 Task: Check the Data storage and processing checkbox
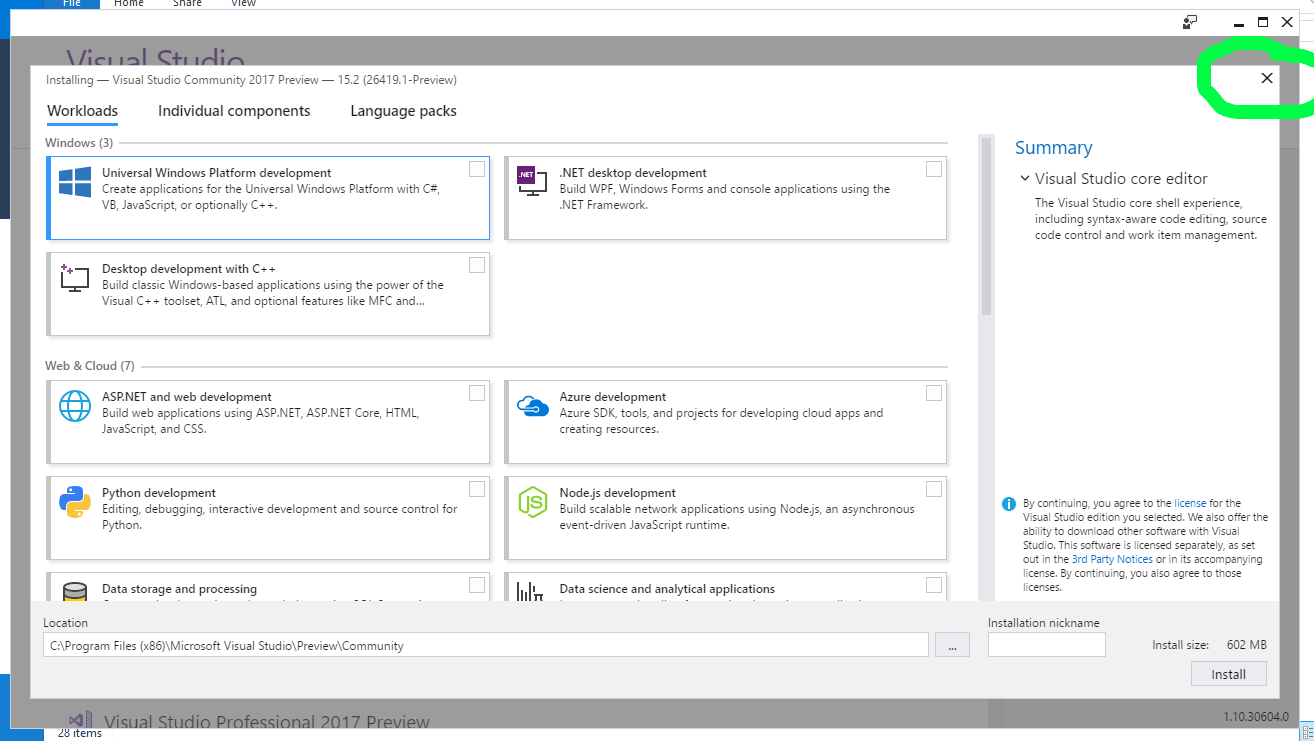point(477,585)
